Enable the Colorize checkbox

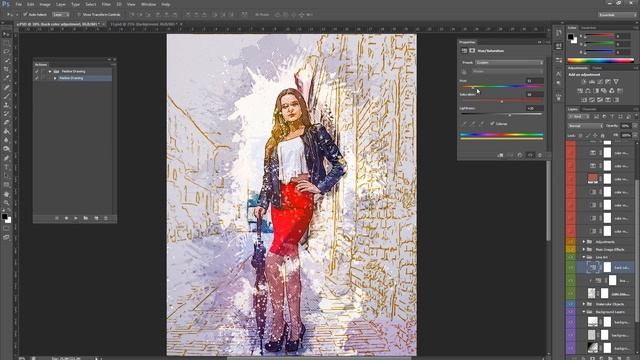[x=492, y=124]
